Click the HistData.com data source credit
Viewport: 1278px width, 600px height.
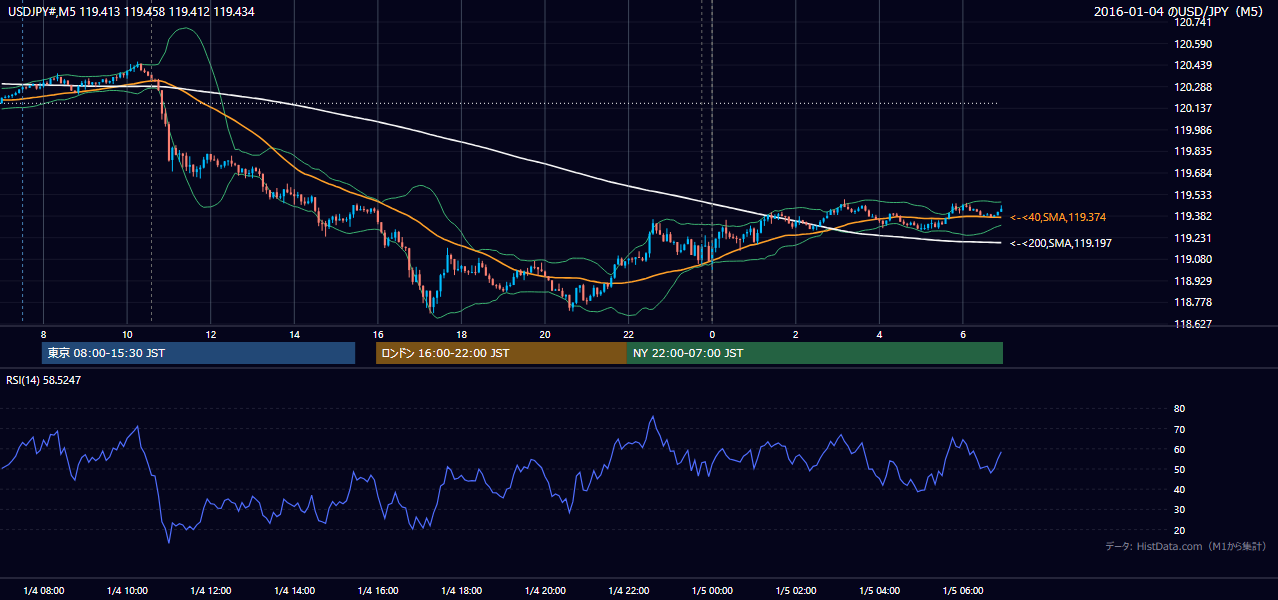click(1186, 546)
